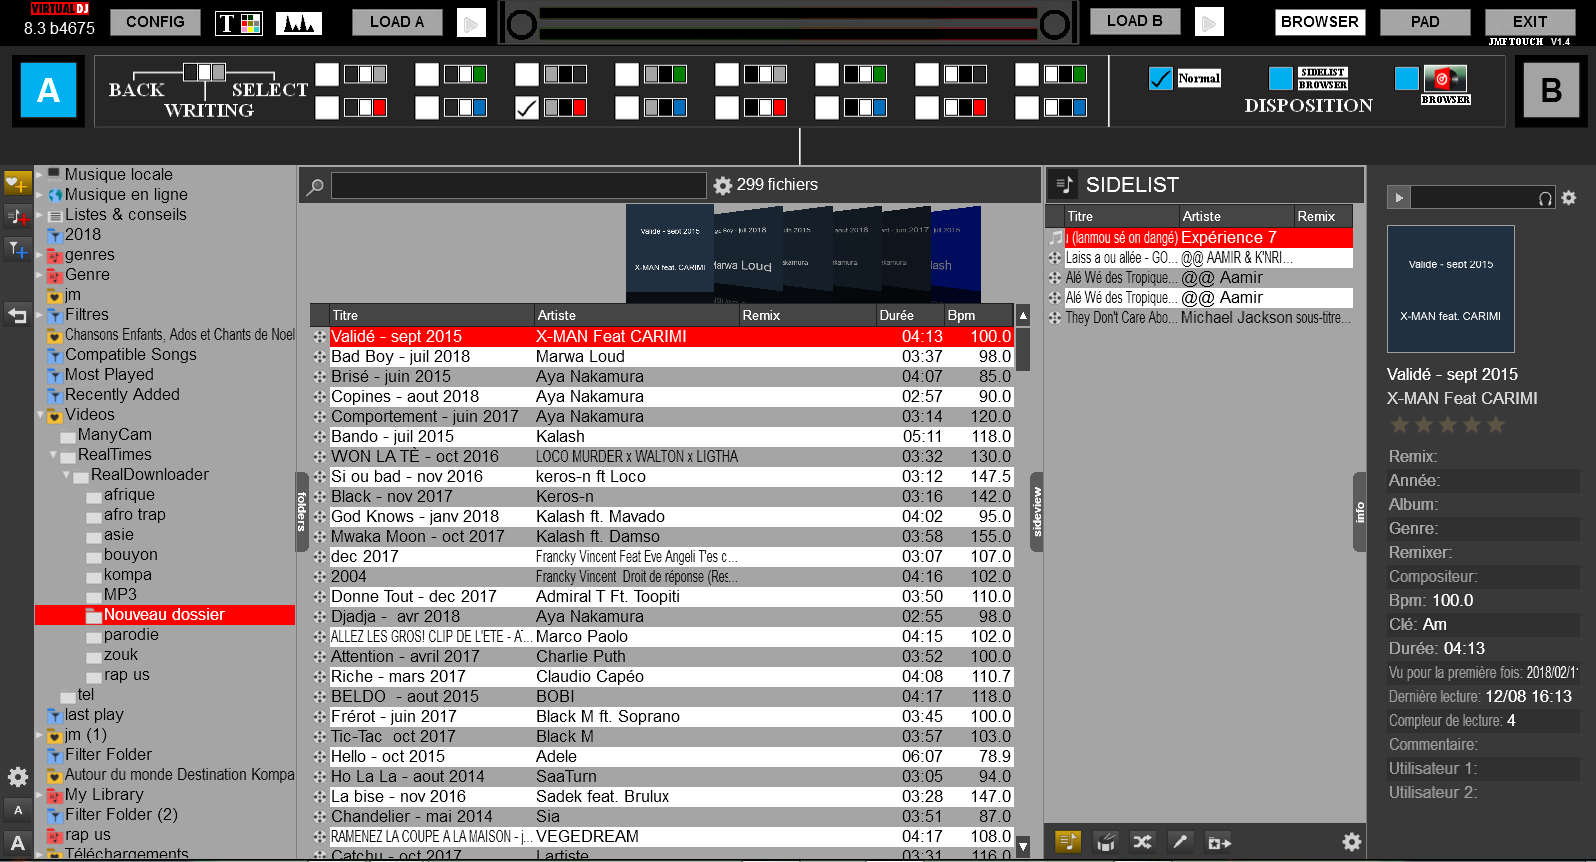Click in the file search input field
Image resolution: width=1596 pixels, height=862 pixels.
pos(519,186)
